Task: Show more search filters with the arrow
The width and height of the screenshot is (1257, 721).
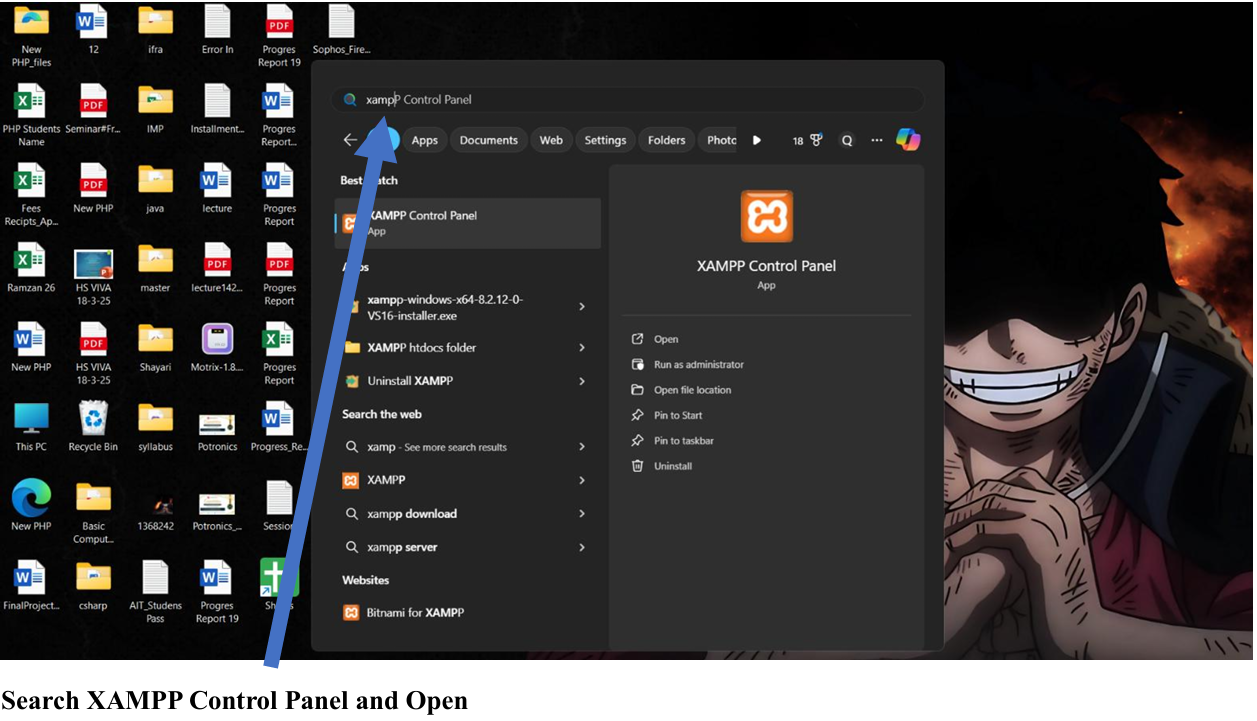Action: tap(757, 140)
